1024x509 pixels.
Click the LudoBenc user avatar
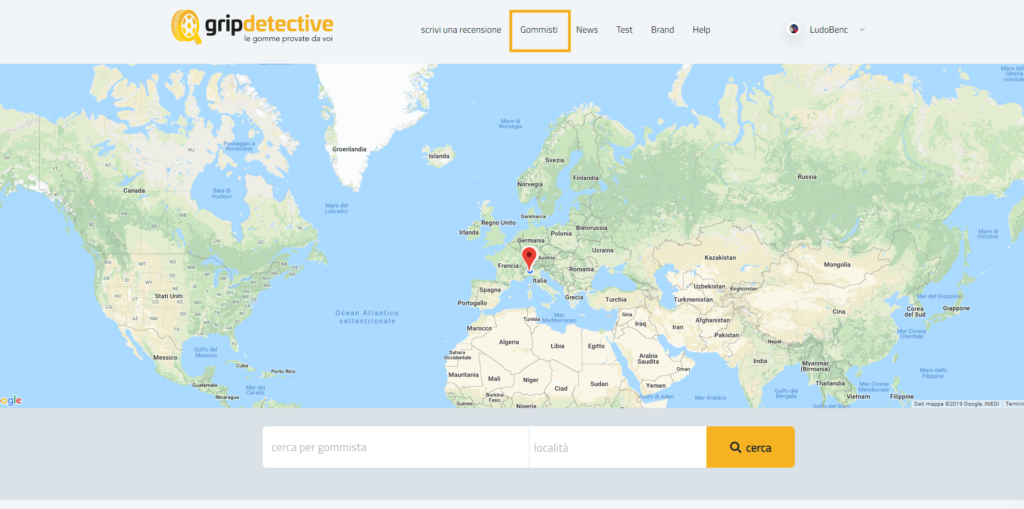pos(794,30)
